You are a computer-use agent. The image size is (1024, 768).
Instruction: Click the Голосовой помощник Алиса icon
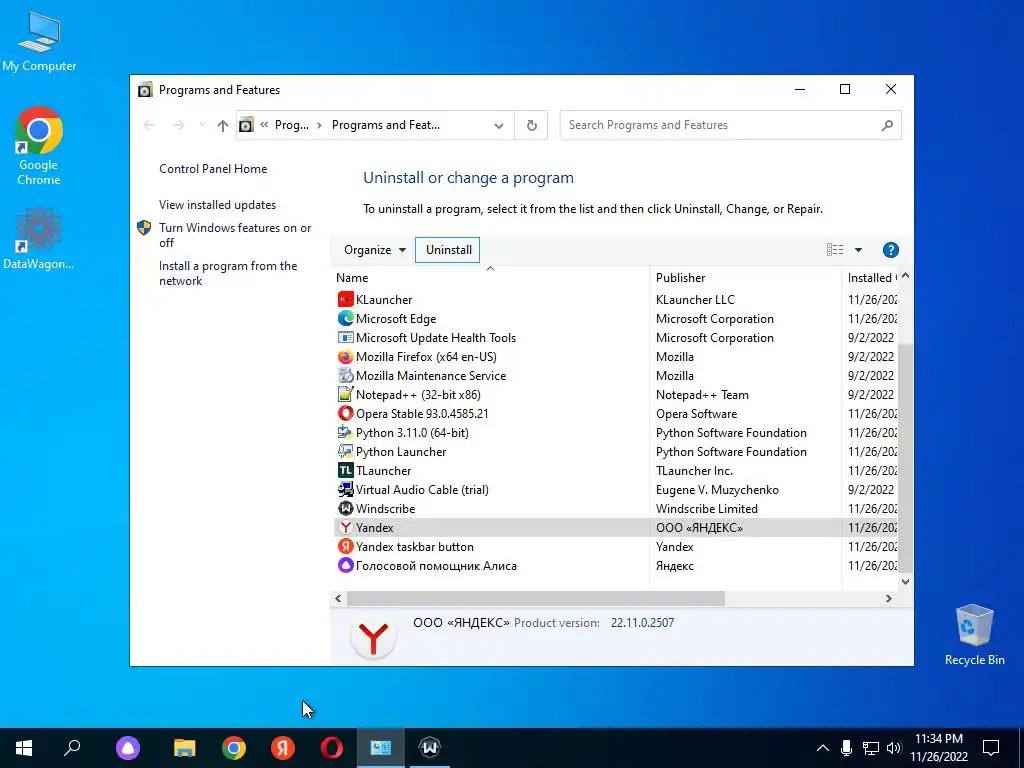point(345,566)
